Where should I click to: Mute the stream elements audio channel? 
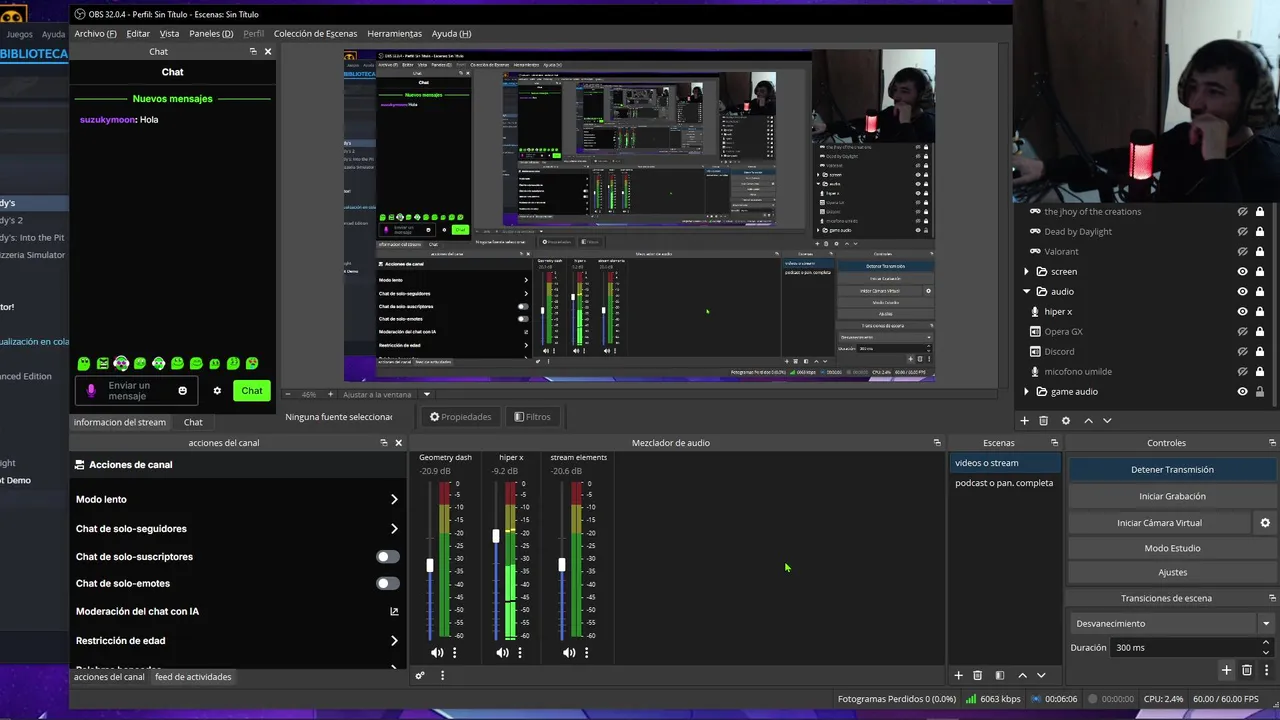(569, 652)
